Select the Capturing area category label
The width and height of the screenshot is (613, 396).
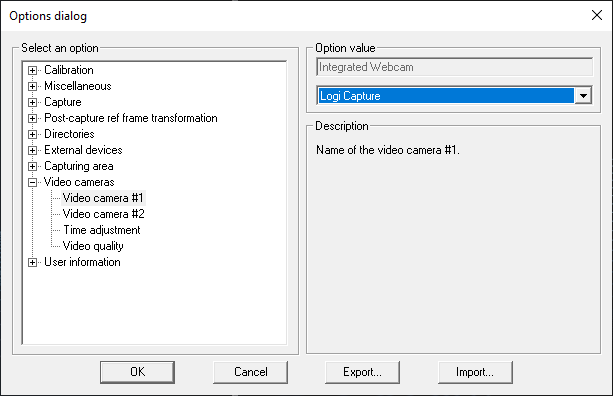[x=79, y=166]
